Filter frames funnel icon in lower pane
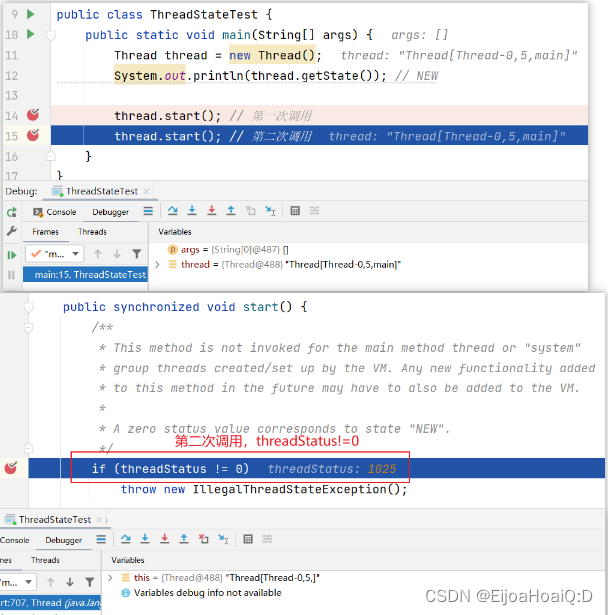Viewport: 608px width, 615px height. pos(89,582)
